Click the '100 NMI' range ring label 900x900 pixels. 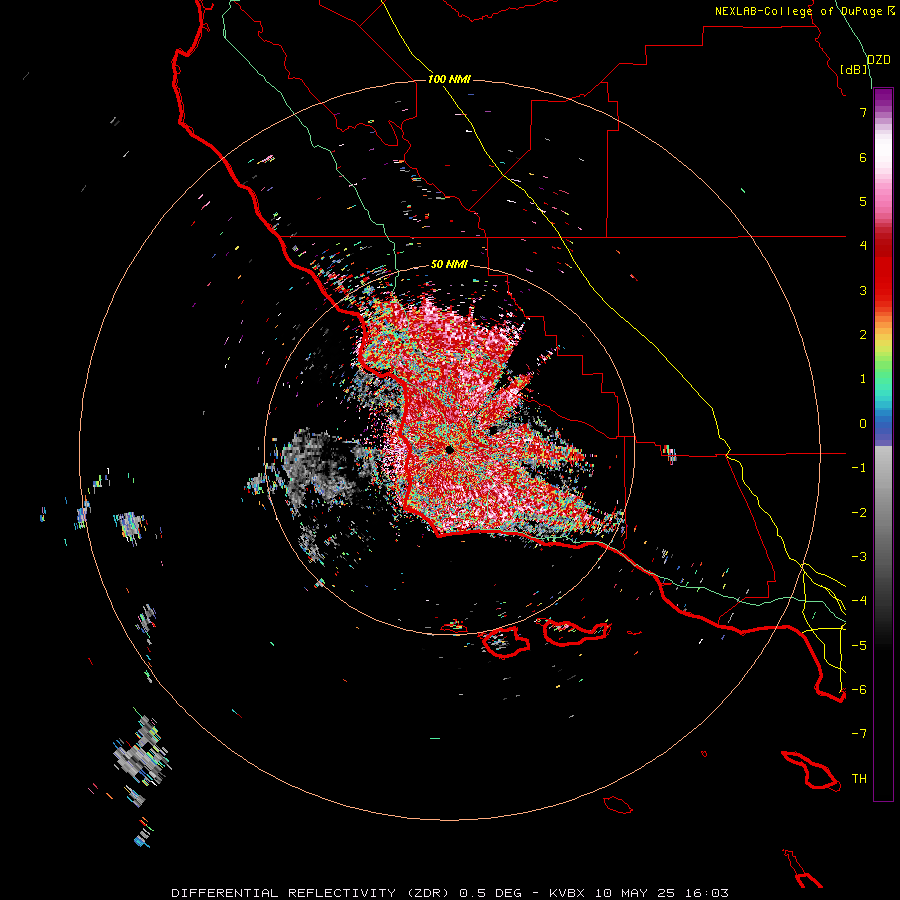click(x=449, y=79)
